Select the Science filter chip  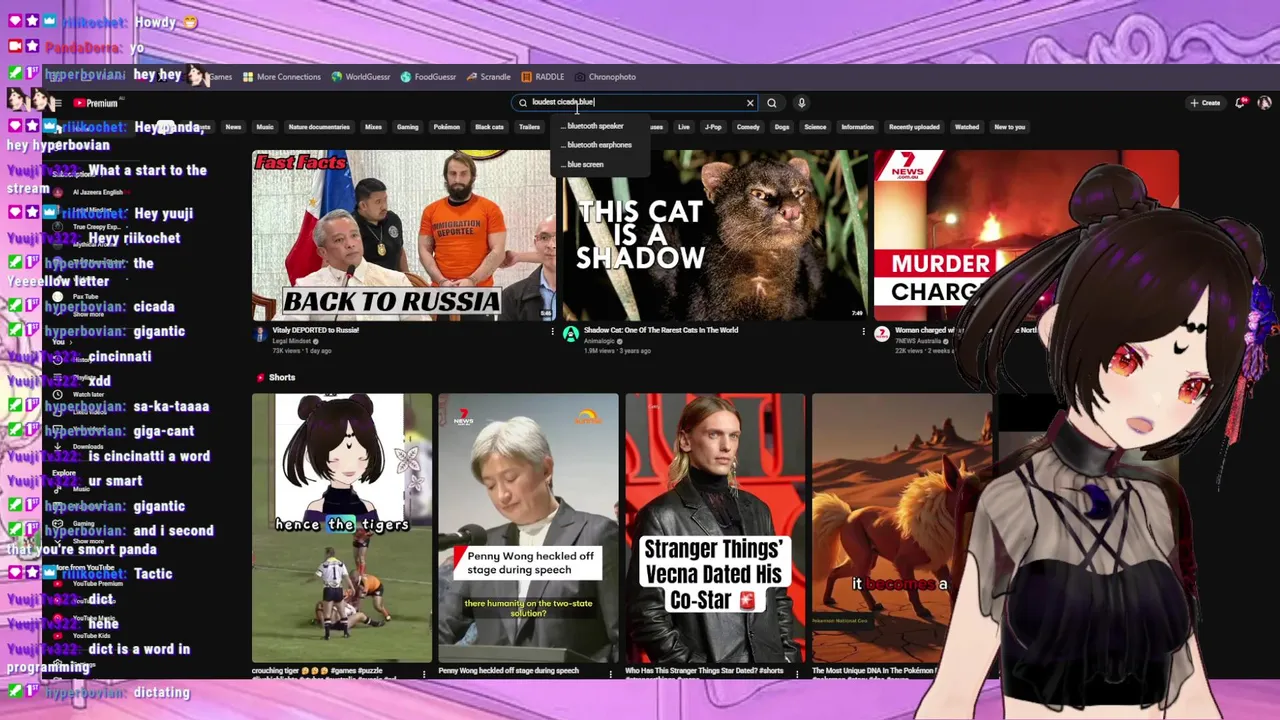click(815, 127)
